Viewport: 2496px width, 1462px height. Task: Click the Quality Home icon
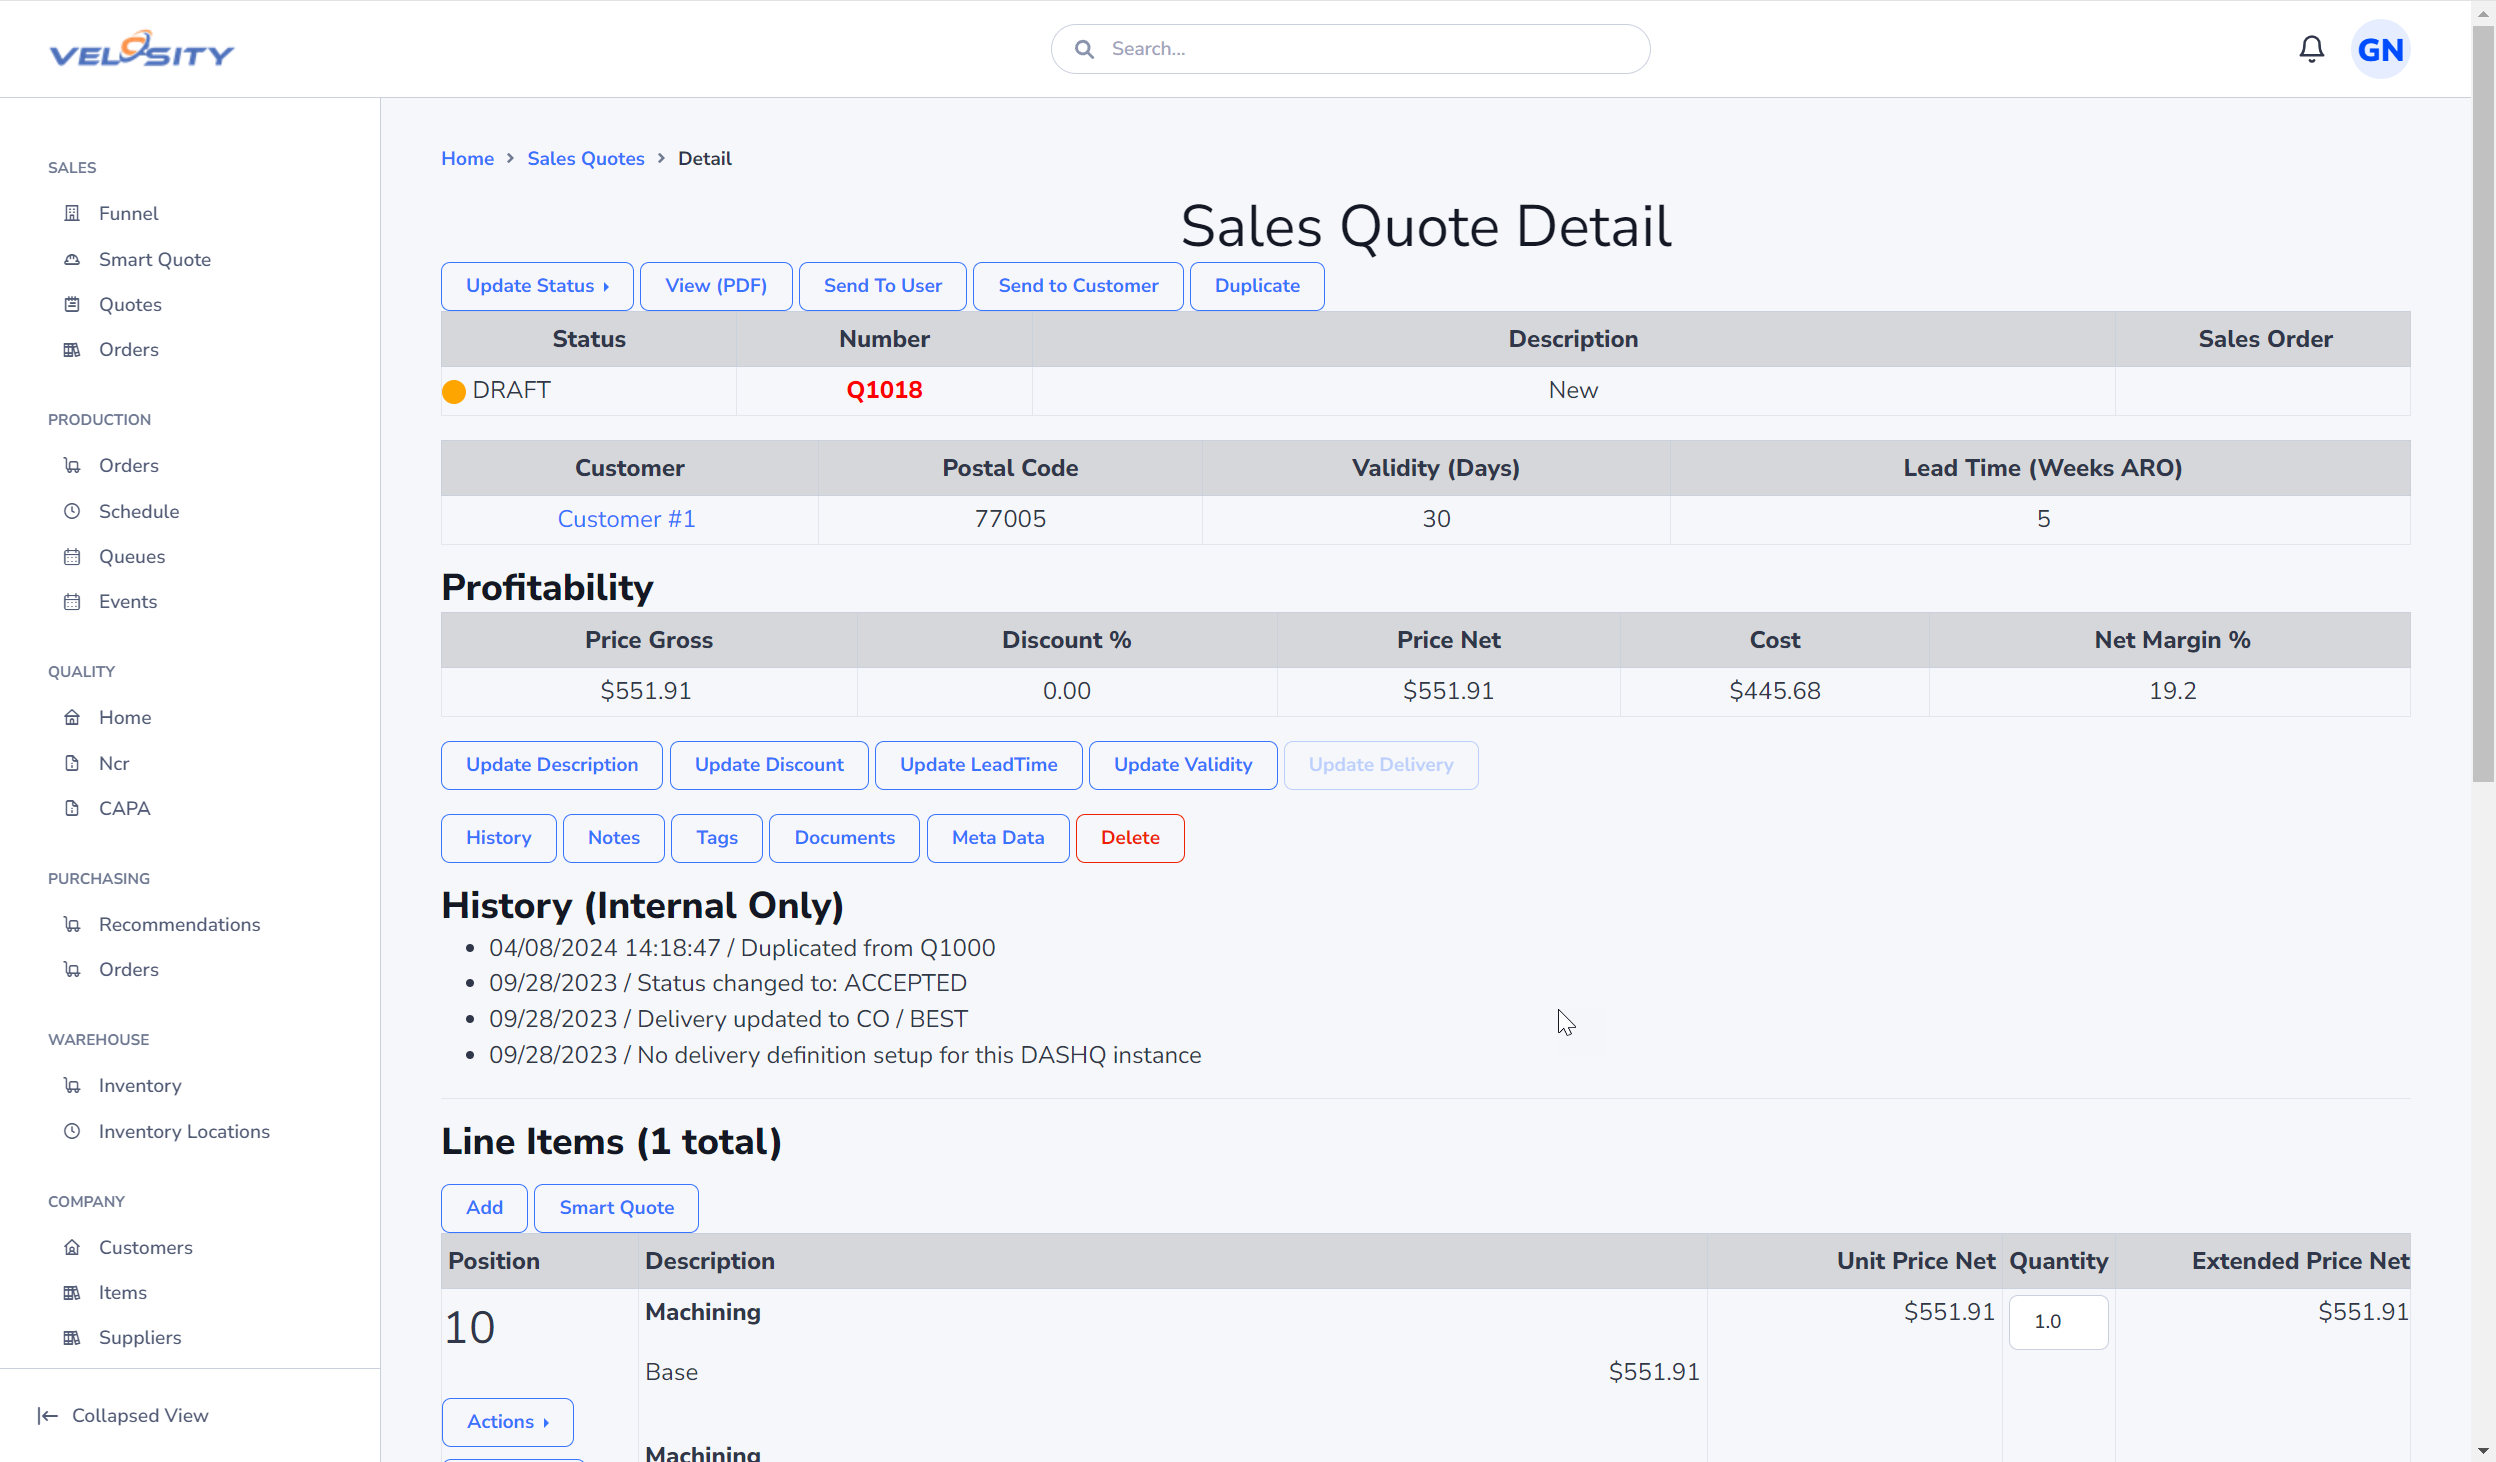[x=72, y=717]
